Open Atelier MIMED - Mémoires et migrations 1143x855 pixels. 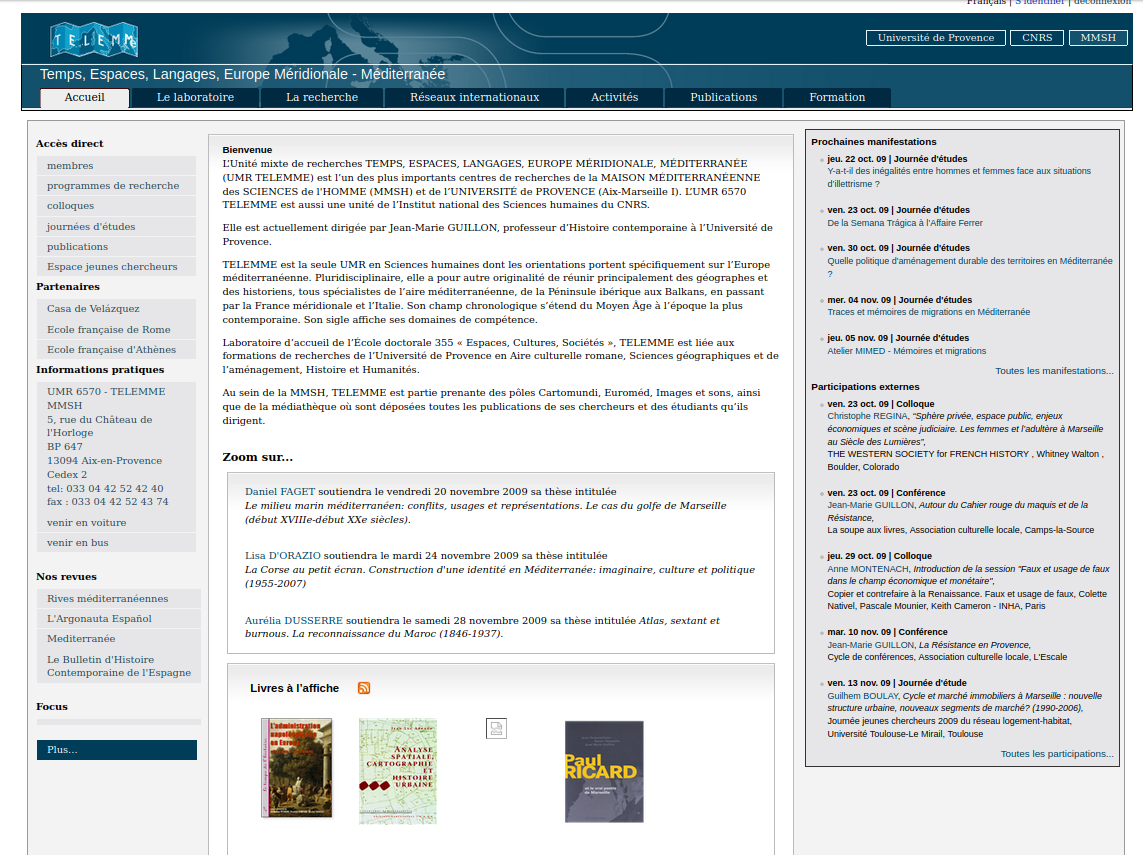[907, 351]
